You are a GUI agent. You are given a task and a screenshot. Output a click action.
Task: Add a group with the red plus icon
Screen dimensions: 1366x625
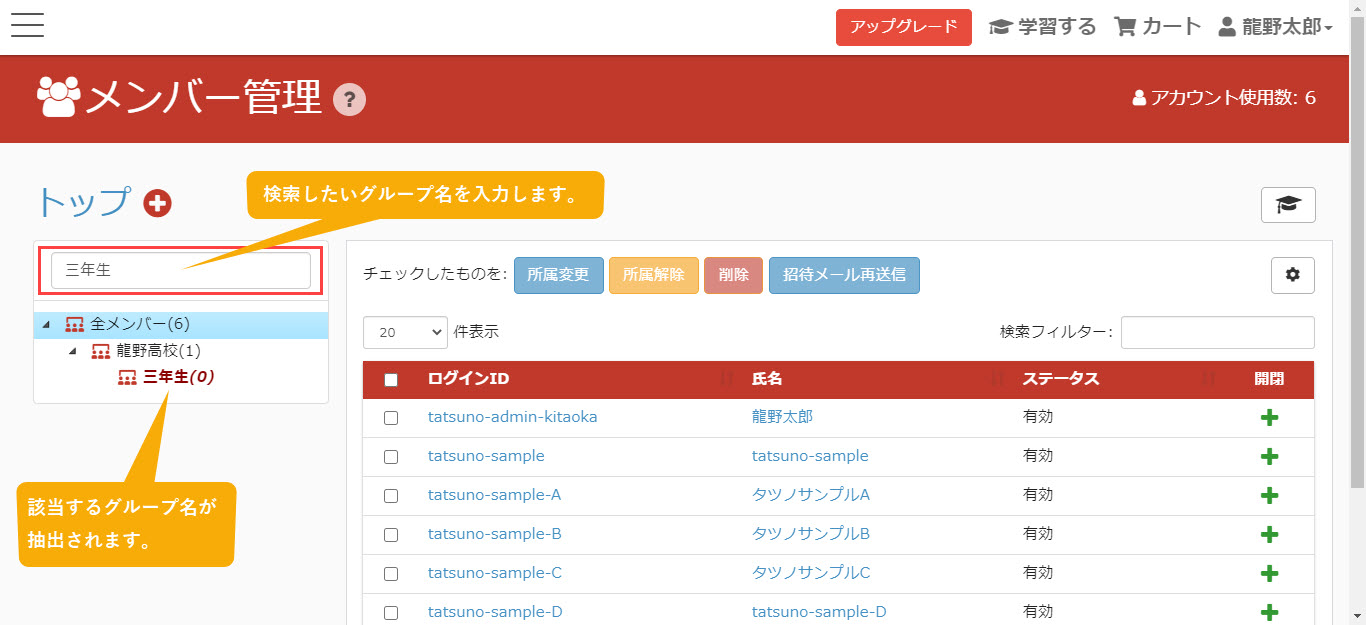pos(157,203)
